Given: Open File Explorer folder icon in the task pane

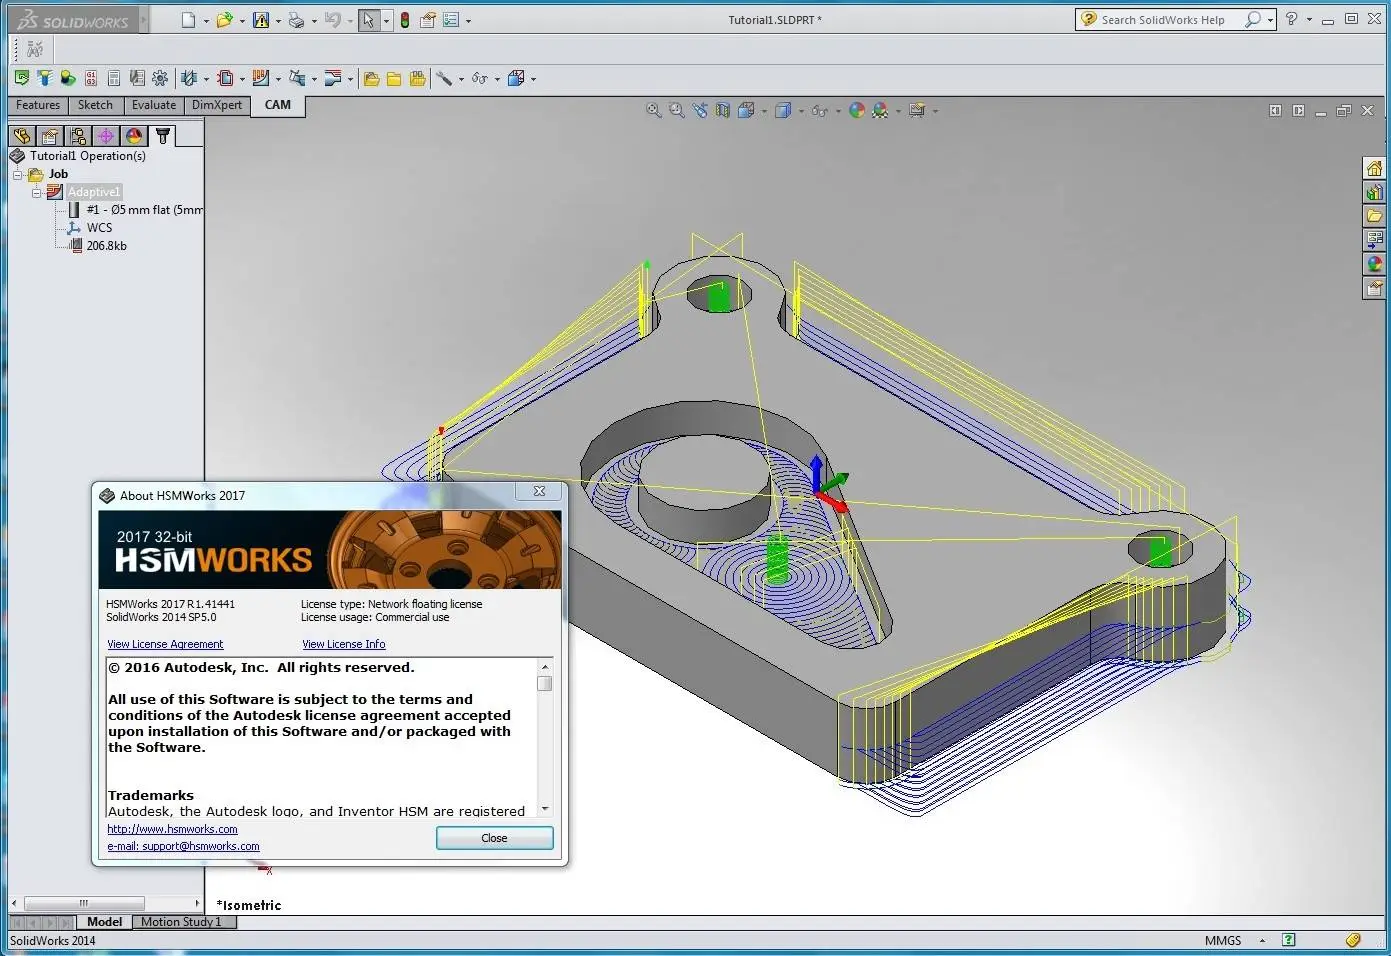Looking at the screenshot, I should pyautogui.click(x=1375, y=216).
